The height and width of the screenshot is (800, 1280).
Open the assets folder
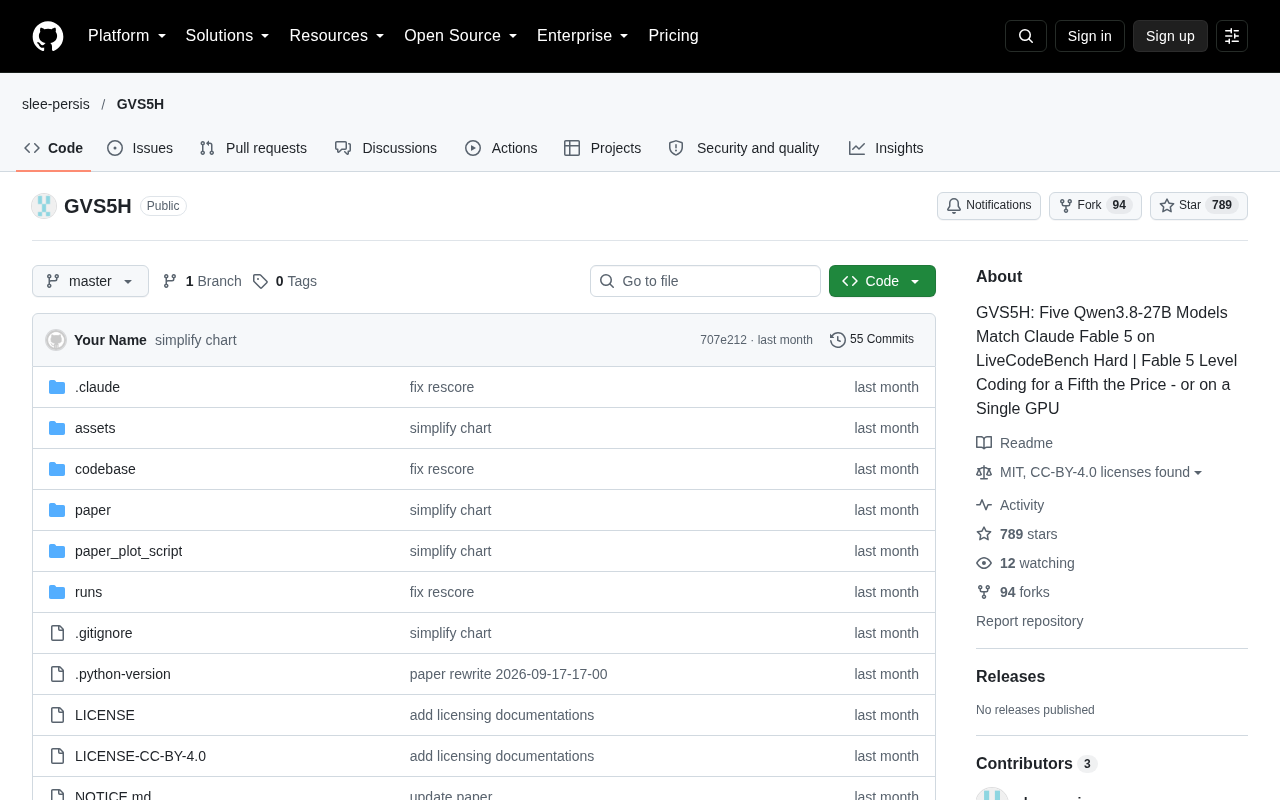click(95, 428)
